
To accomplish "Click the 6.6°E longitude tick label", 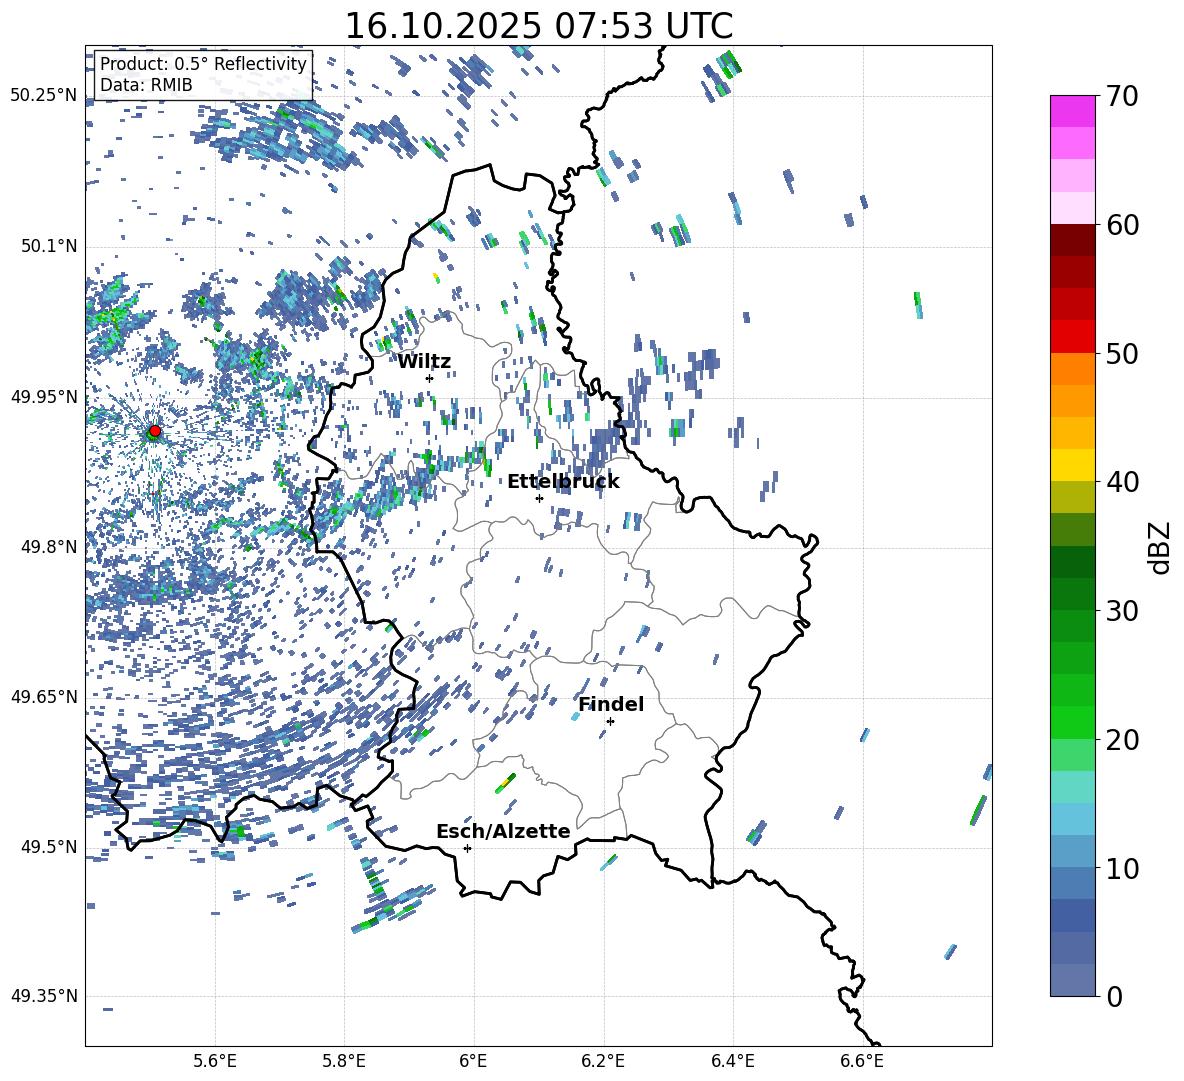I will click(861, 1060).
